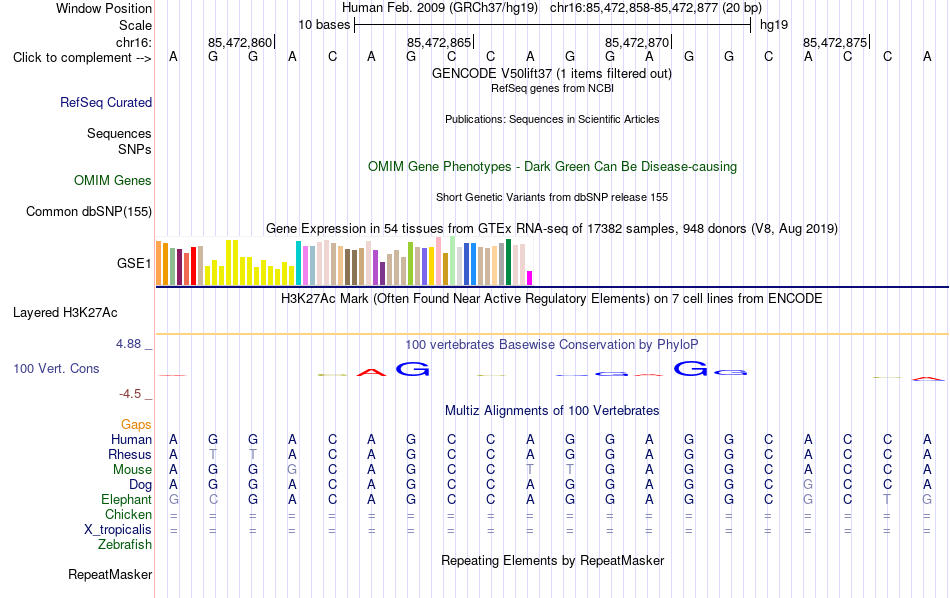The image size is (950, 598).
Task: Click the GENCODE V50lift37 track title
Action: tap(551, 74)
